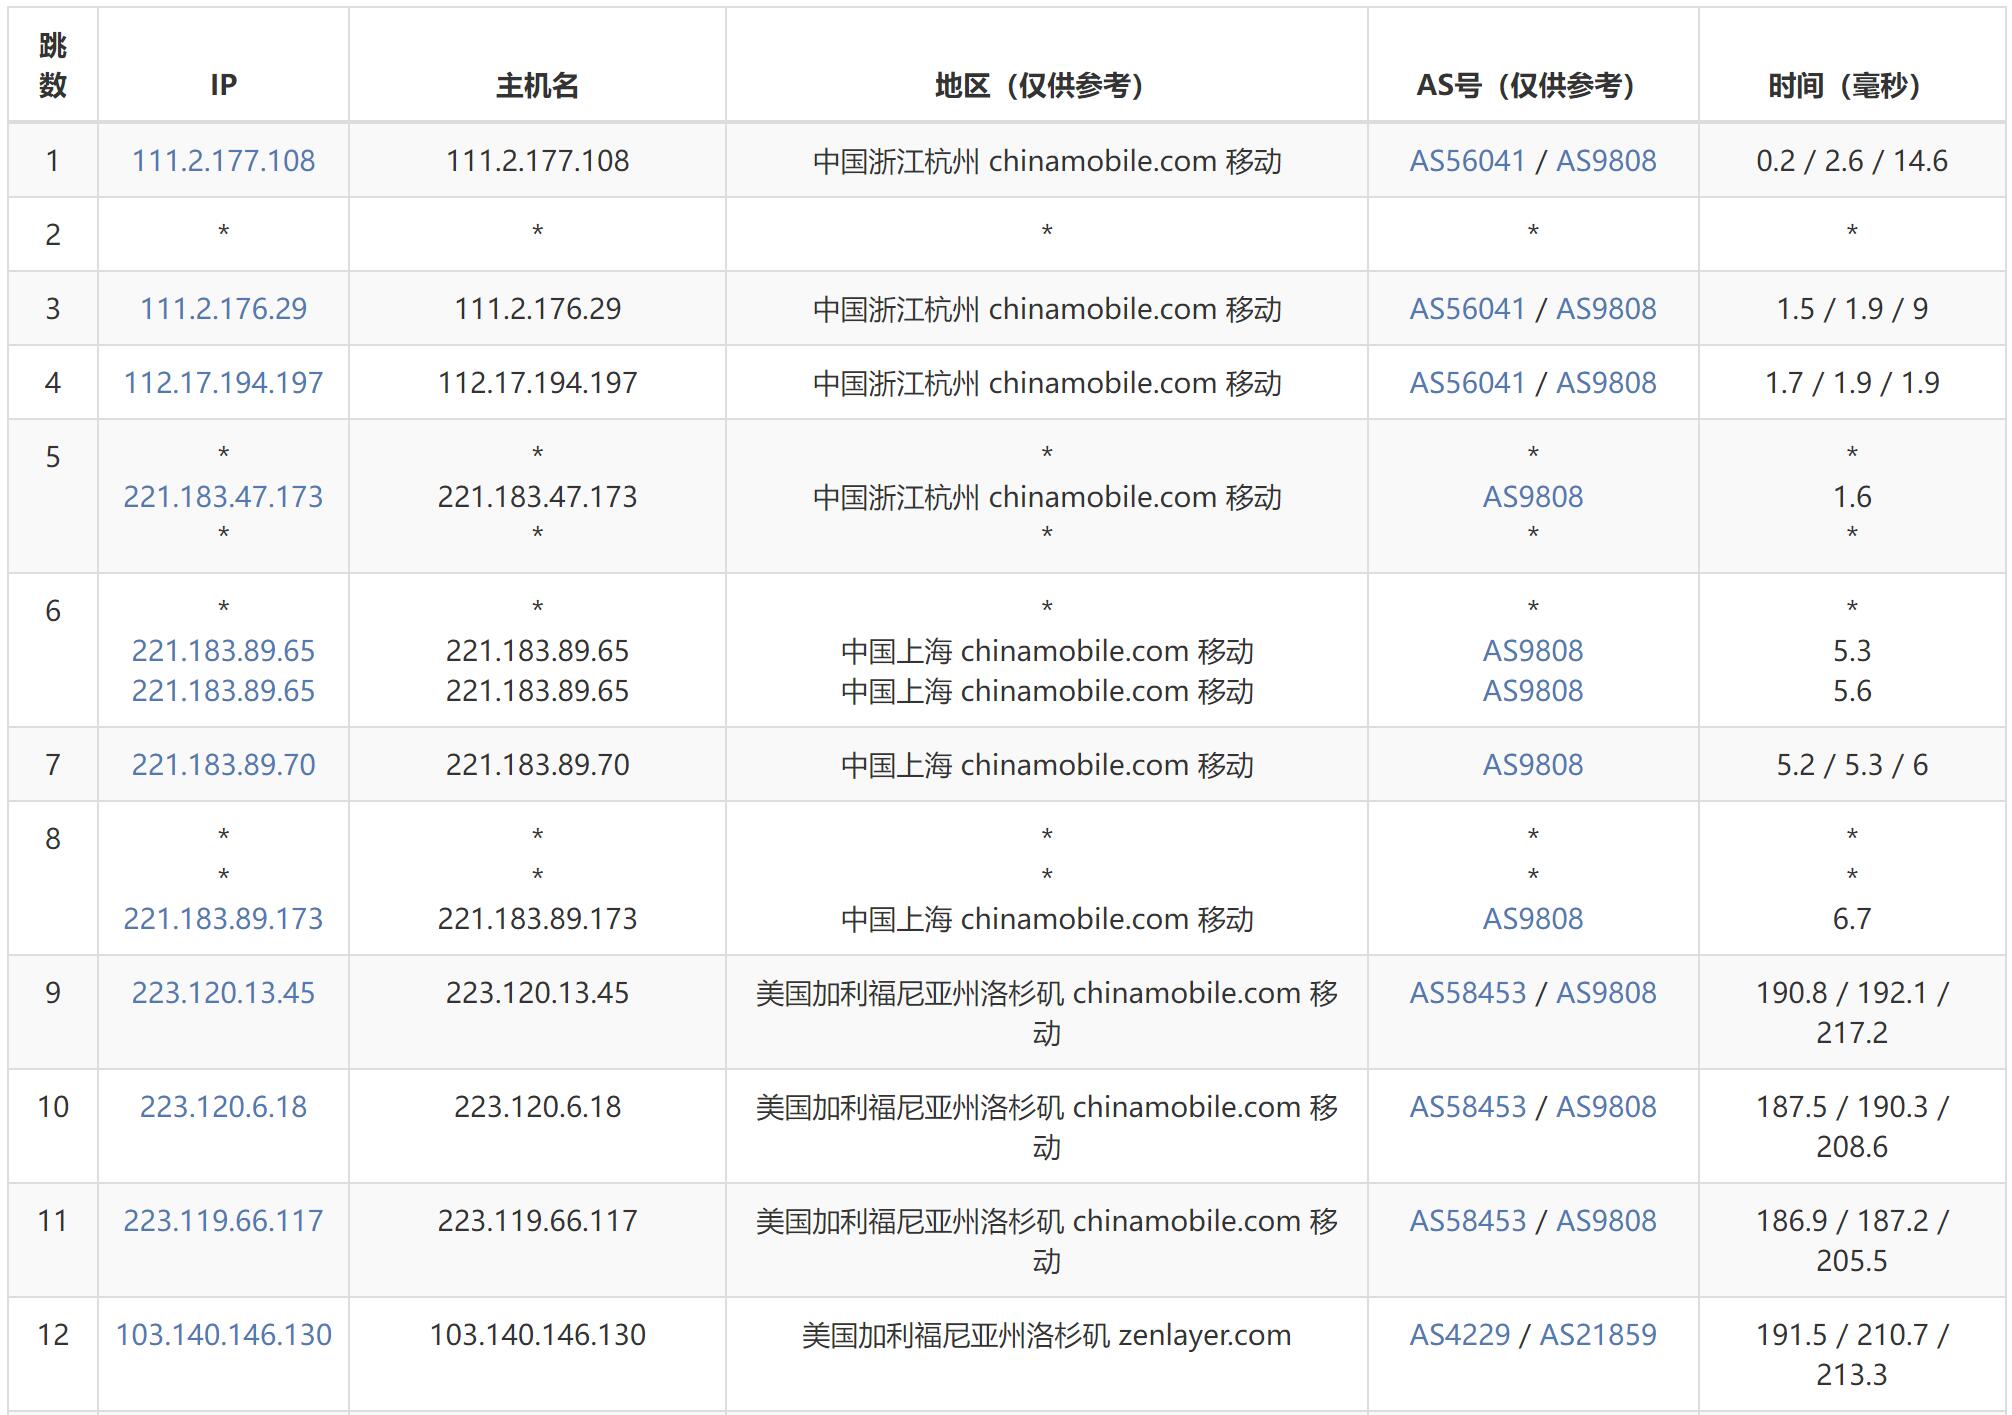Screen dimensions: 2012x1415
Task: Open the 111.2.177.108 link in the IP column
Action: (x=223, y=161)
